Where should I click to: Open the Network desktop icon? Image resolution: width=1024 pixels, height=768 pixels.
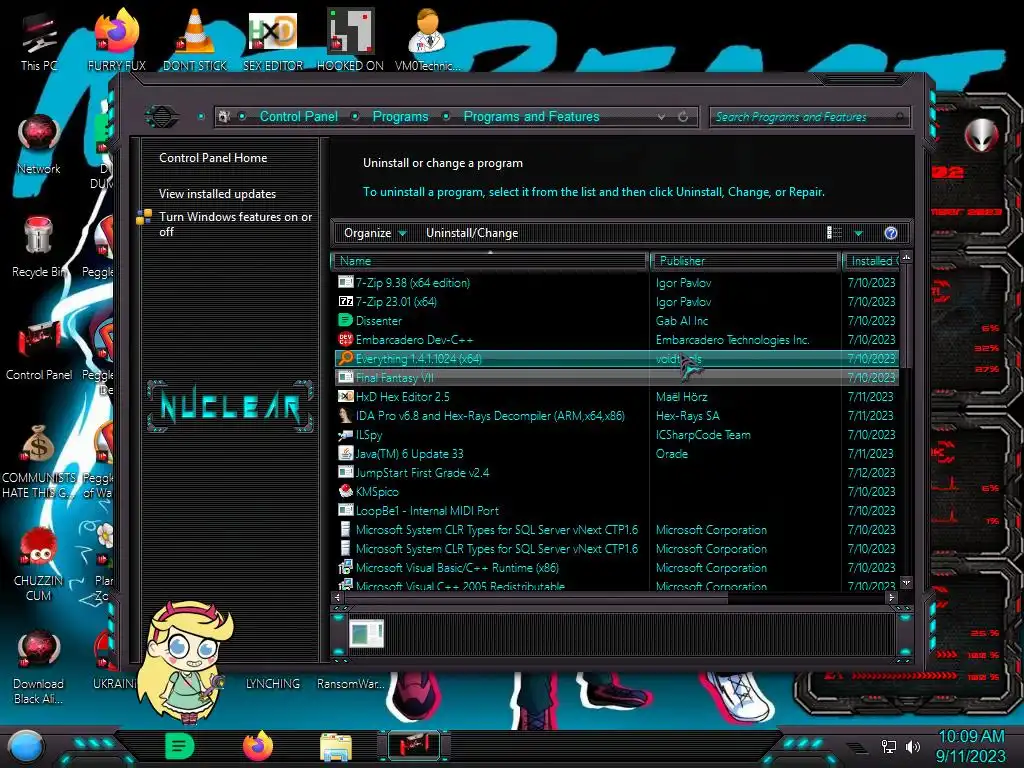(x=39, y=144)
